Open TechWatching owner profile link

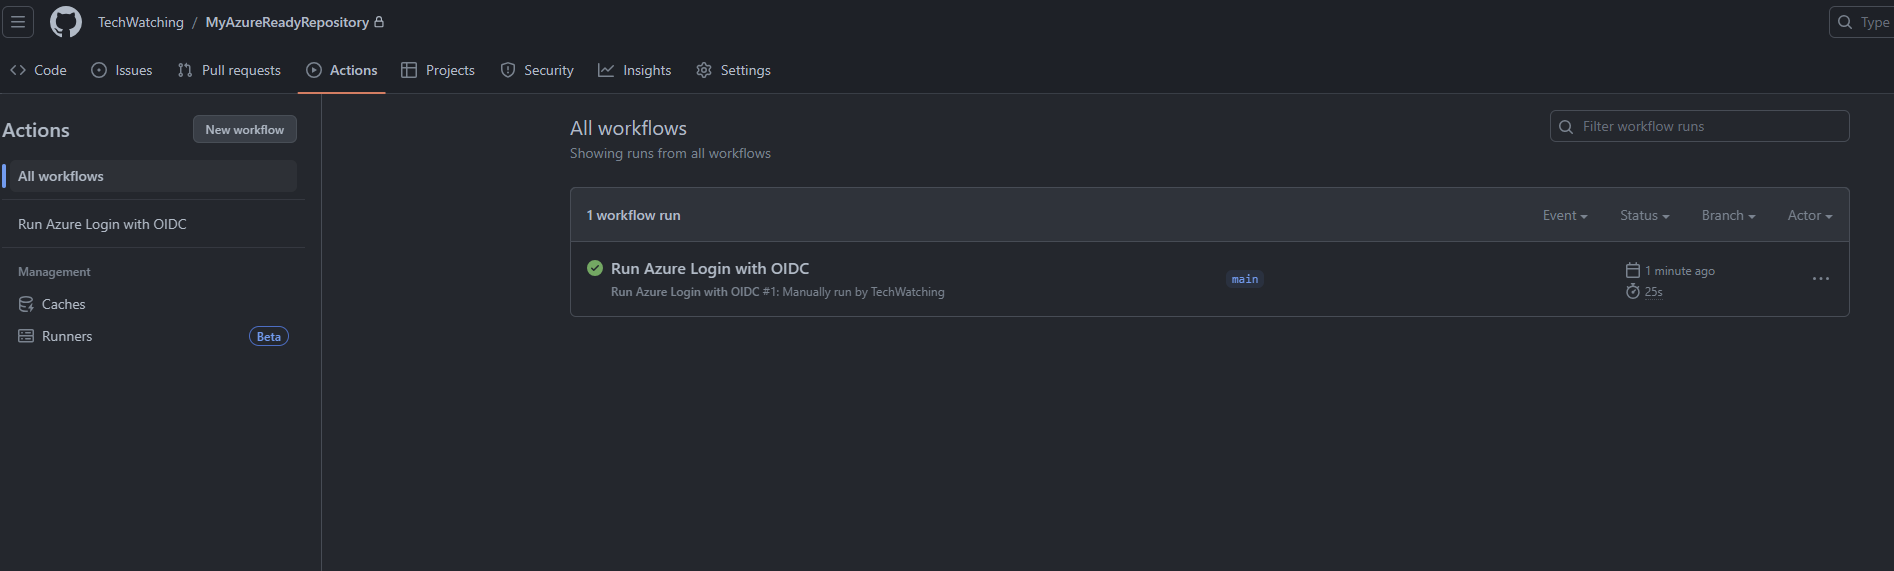[141, 22]
